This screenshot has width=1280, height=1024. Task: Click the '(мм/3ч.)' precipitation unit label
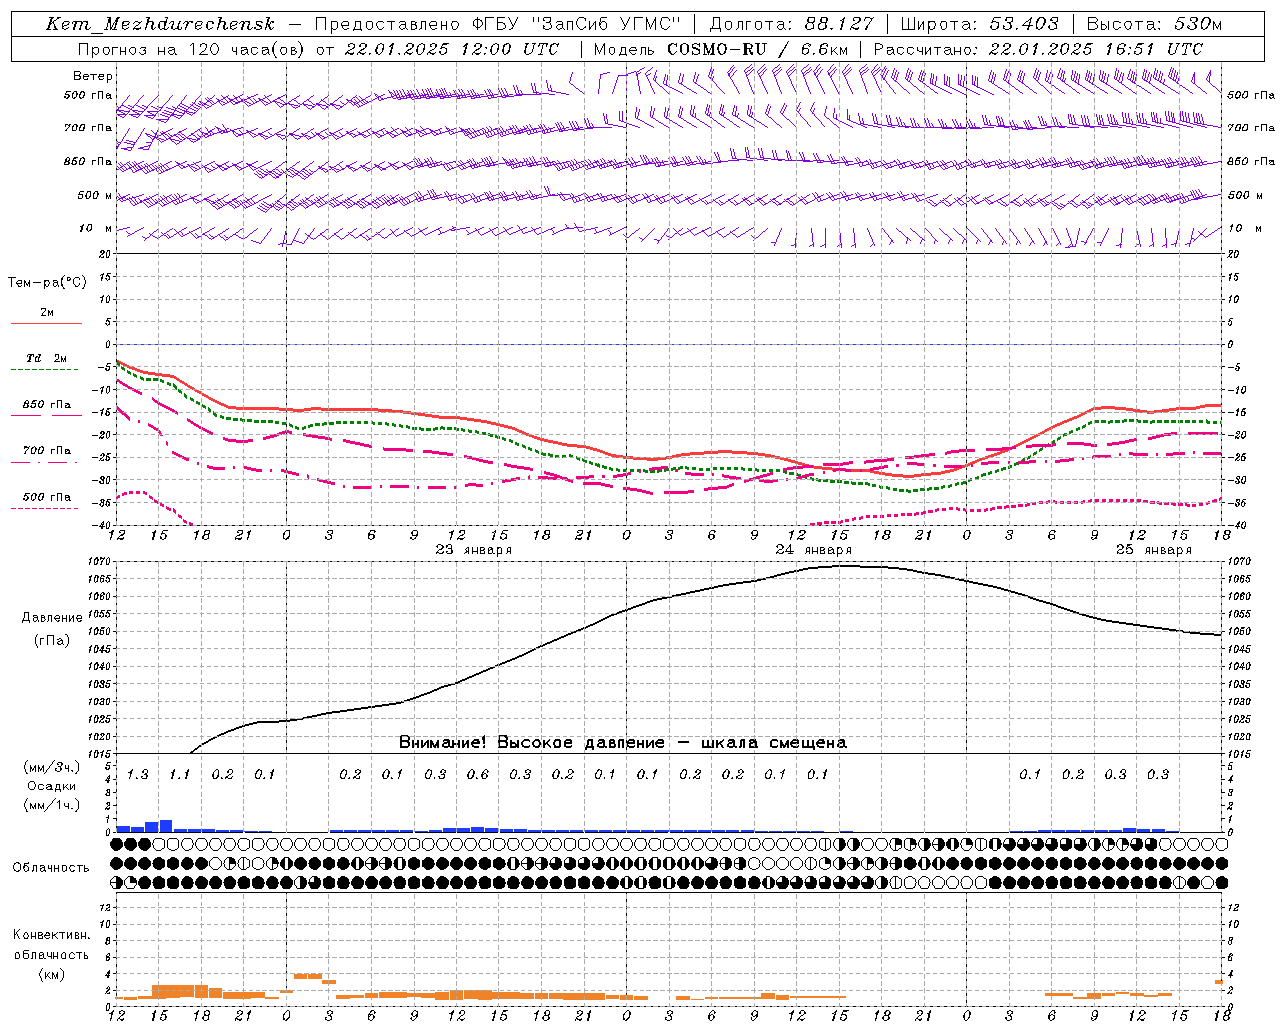(x=51, y=767)
